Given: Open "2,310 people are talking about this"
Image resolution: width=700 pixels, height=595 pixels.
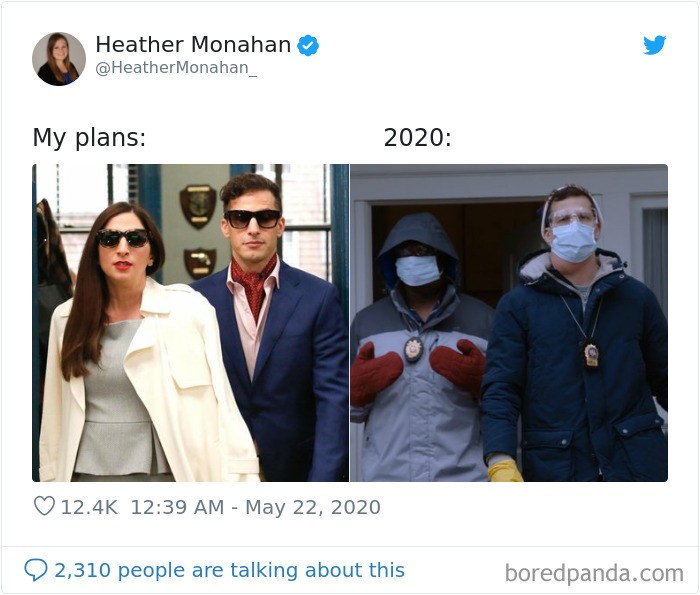Looking at the screenshot, I should pyautogui.click(x=229, y=570).
